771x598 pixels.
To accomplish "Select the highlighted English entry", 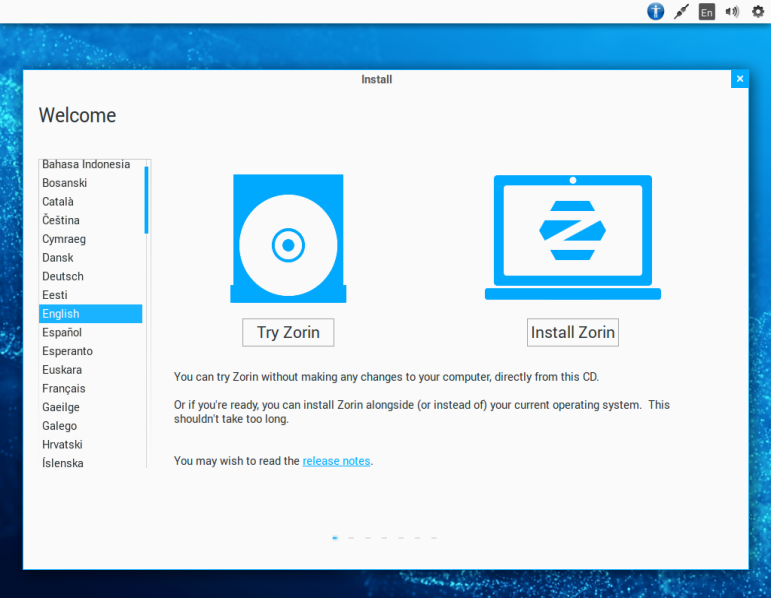I will click(x=61, y=314).
